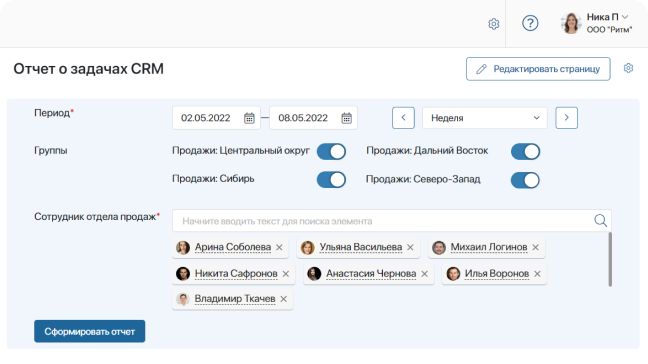The width and height of the screenshot is (648, 364).
Task: Click the Отчет о задачах CRM heading
Action: pos(88,69)
